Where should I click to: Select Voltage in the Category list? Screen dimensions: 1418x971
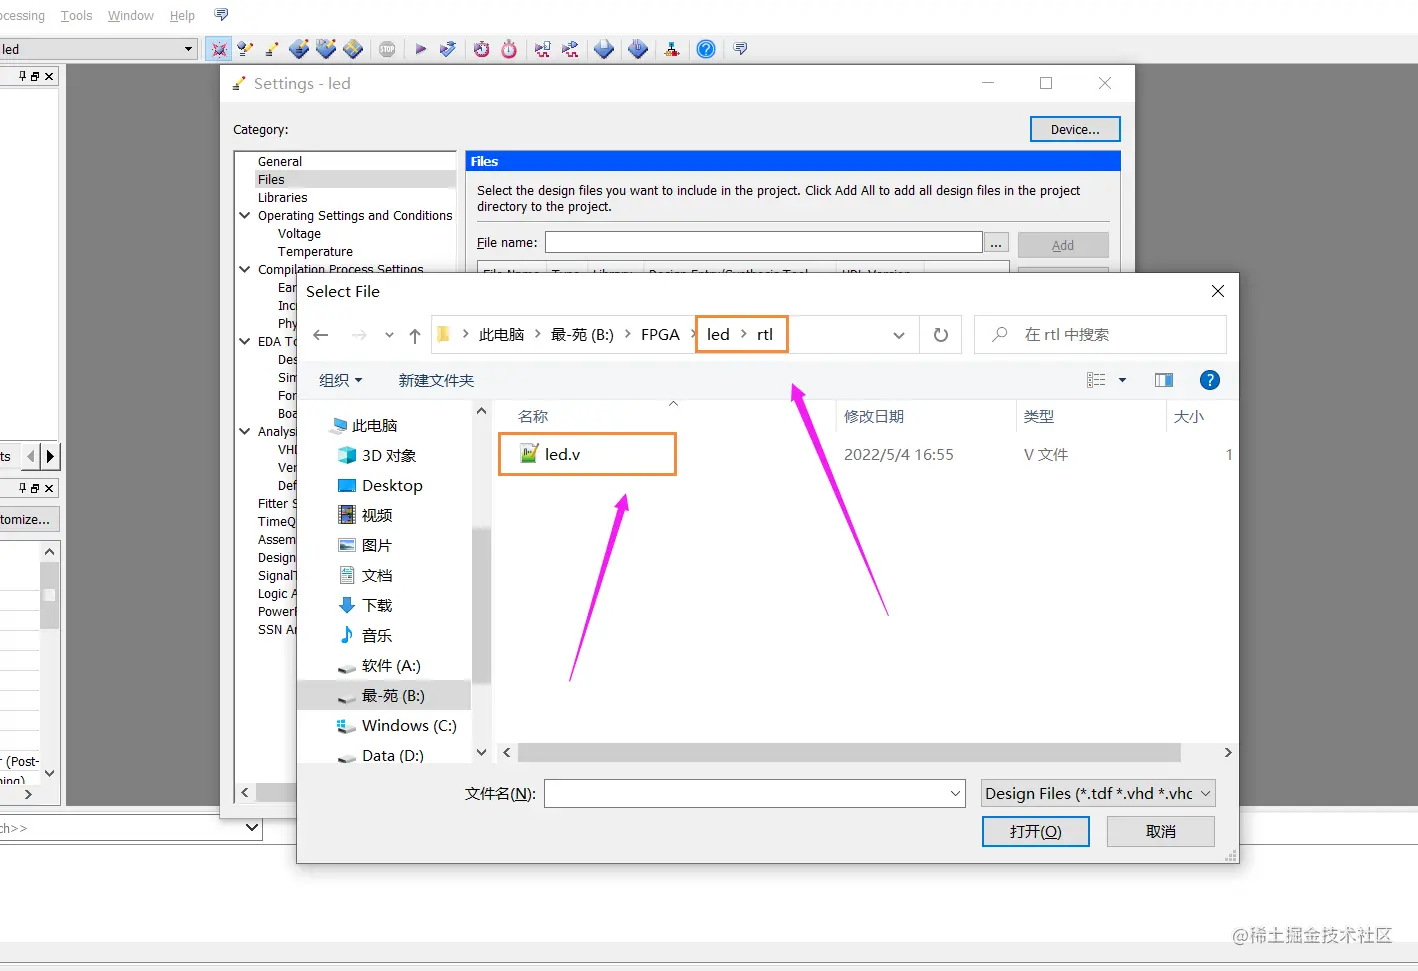click(299, 234)
